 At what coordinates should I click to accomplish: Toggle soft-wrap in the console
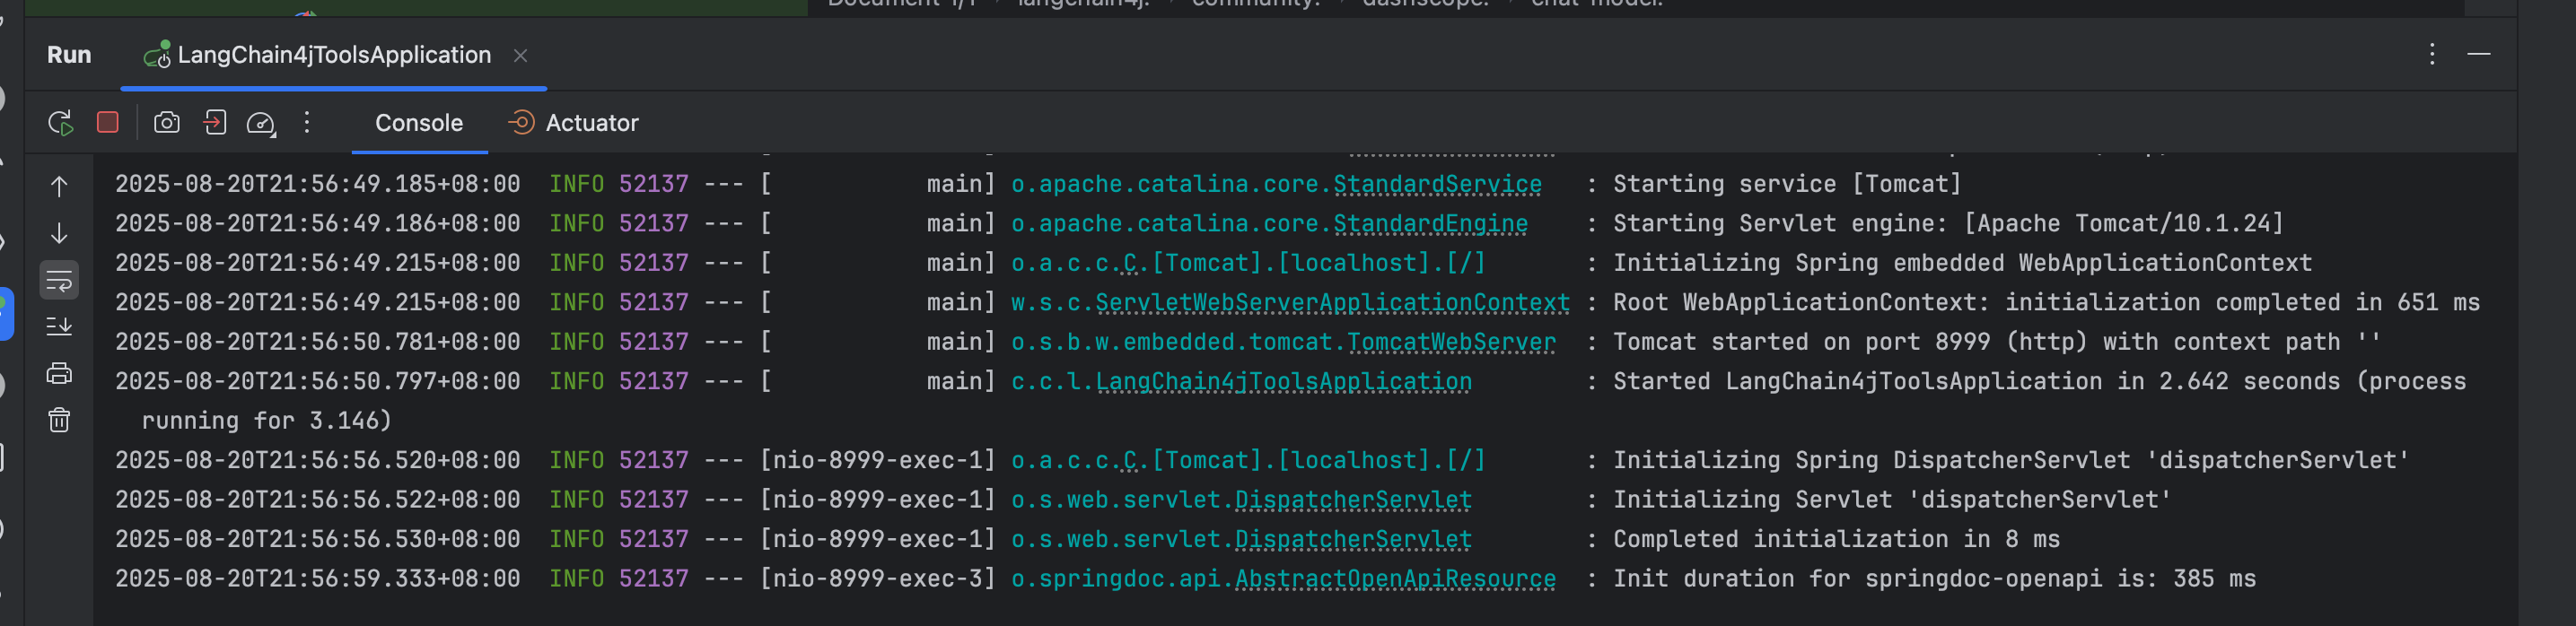pos(59,280)
